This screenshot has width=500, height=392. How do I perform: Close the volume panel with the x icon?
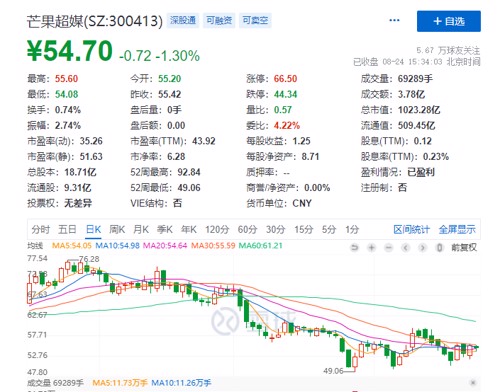[473, 382]
